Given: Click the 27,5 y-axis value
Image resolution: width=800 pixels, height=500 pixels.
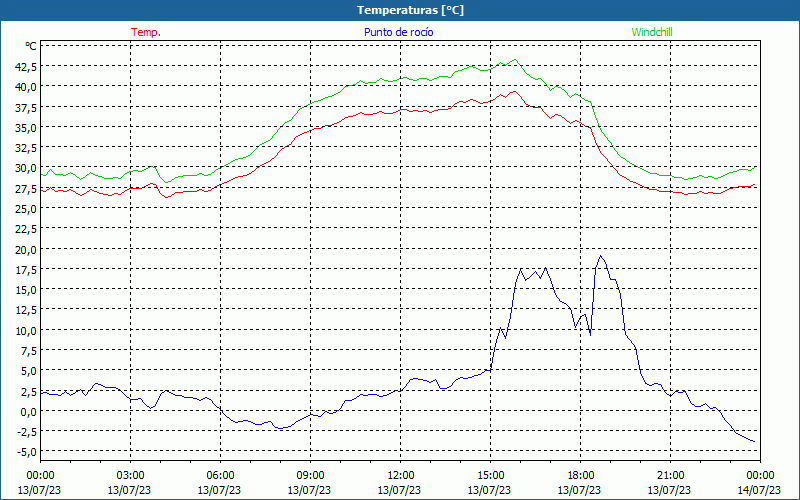Looking at the screenshot, I should point(26,188).
